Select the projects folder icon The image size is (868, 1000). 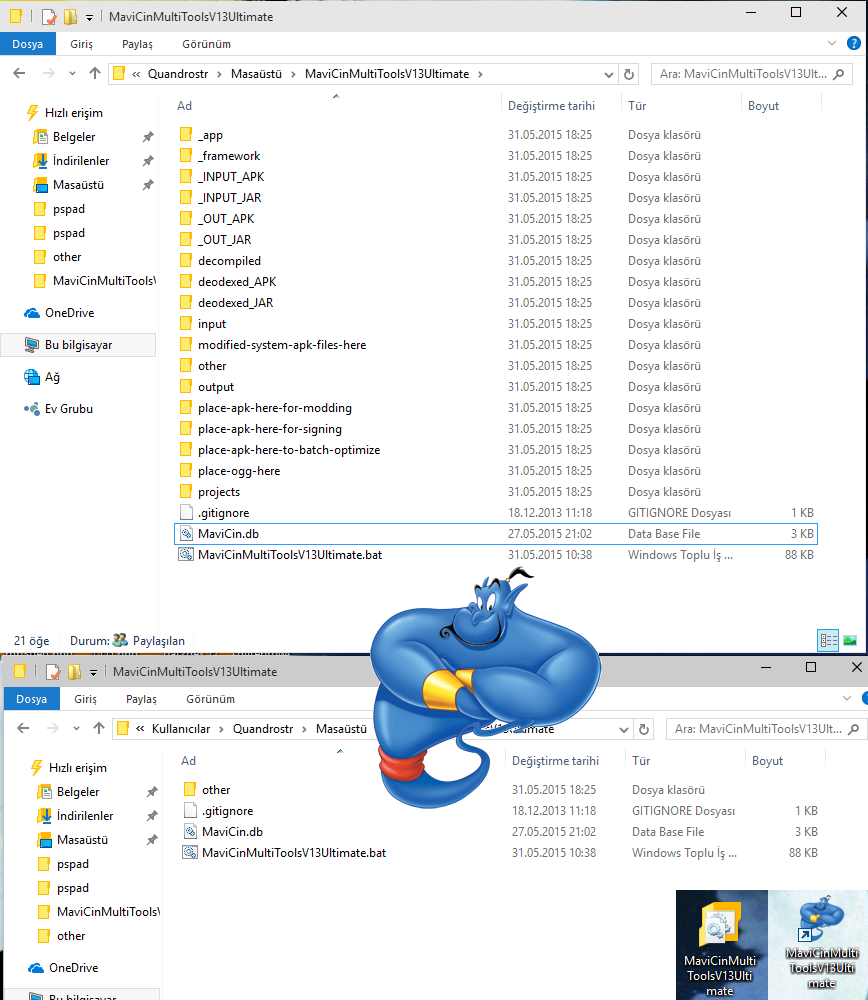pos(186,492)
